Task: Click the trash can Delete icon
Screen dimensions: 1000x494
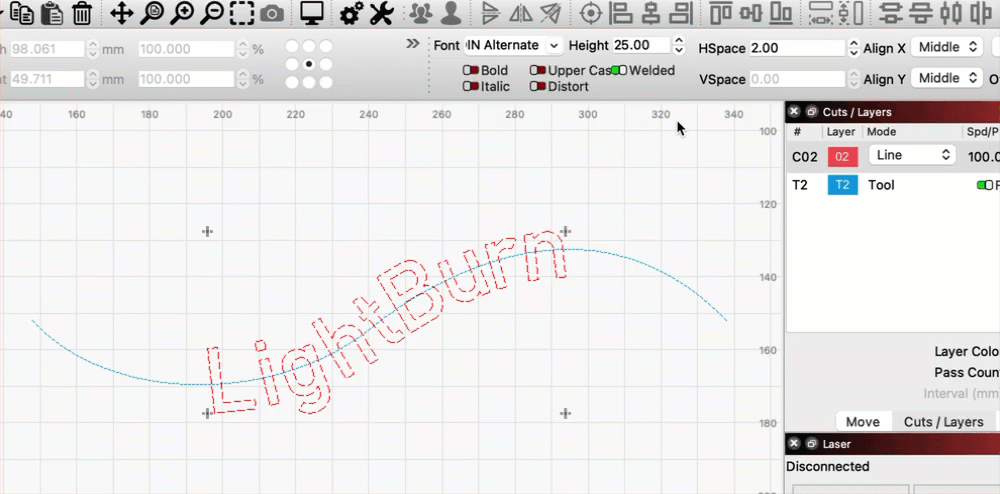Action: click(x=82, y=14)
